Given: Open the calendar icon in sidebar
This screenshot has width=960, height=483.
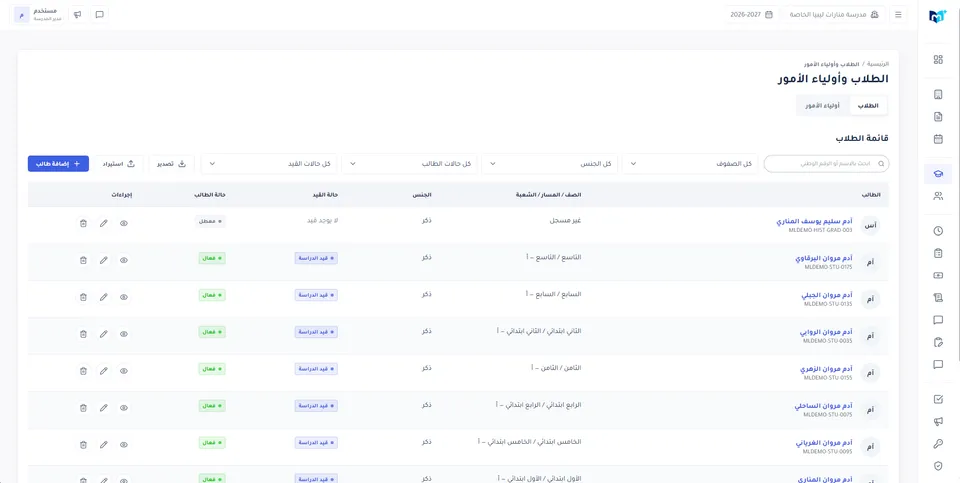Looking at the screenshot, I should click(x=938, y=139).
